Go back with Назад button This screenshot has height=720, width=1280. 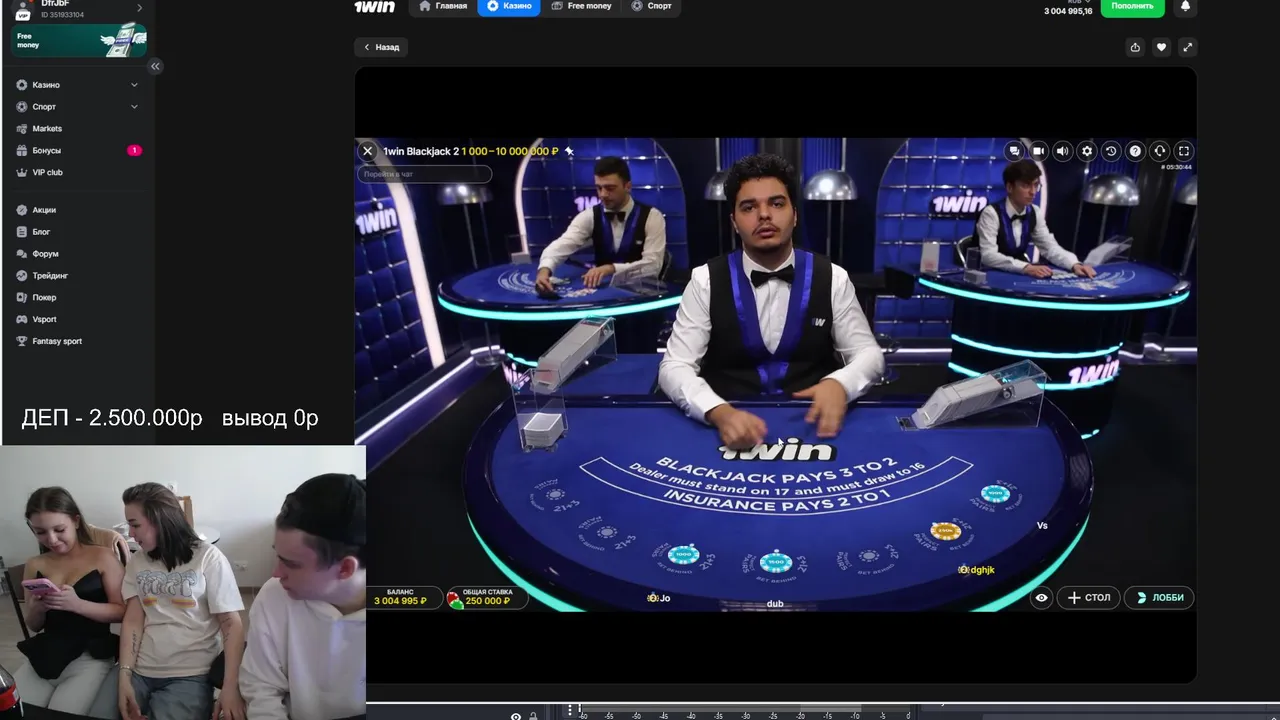click(381, 47)
